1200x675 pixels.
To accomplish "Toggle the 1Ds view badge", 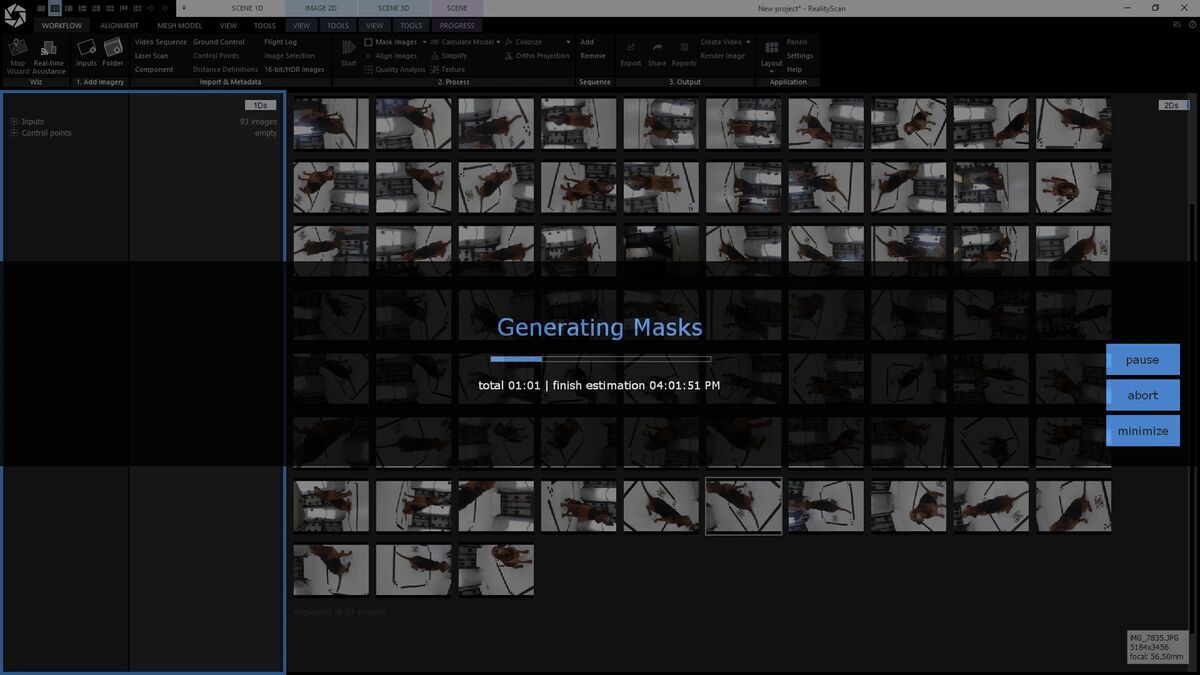I will coord(260,105).
